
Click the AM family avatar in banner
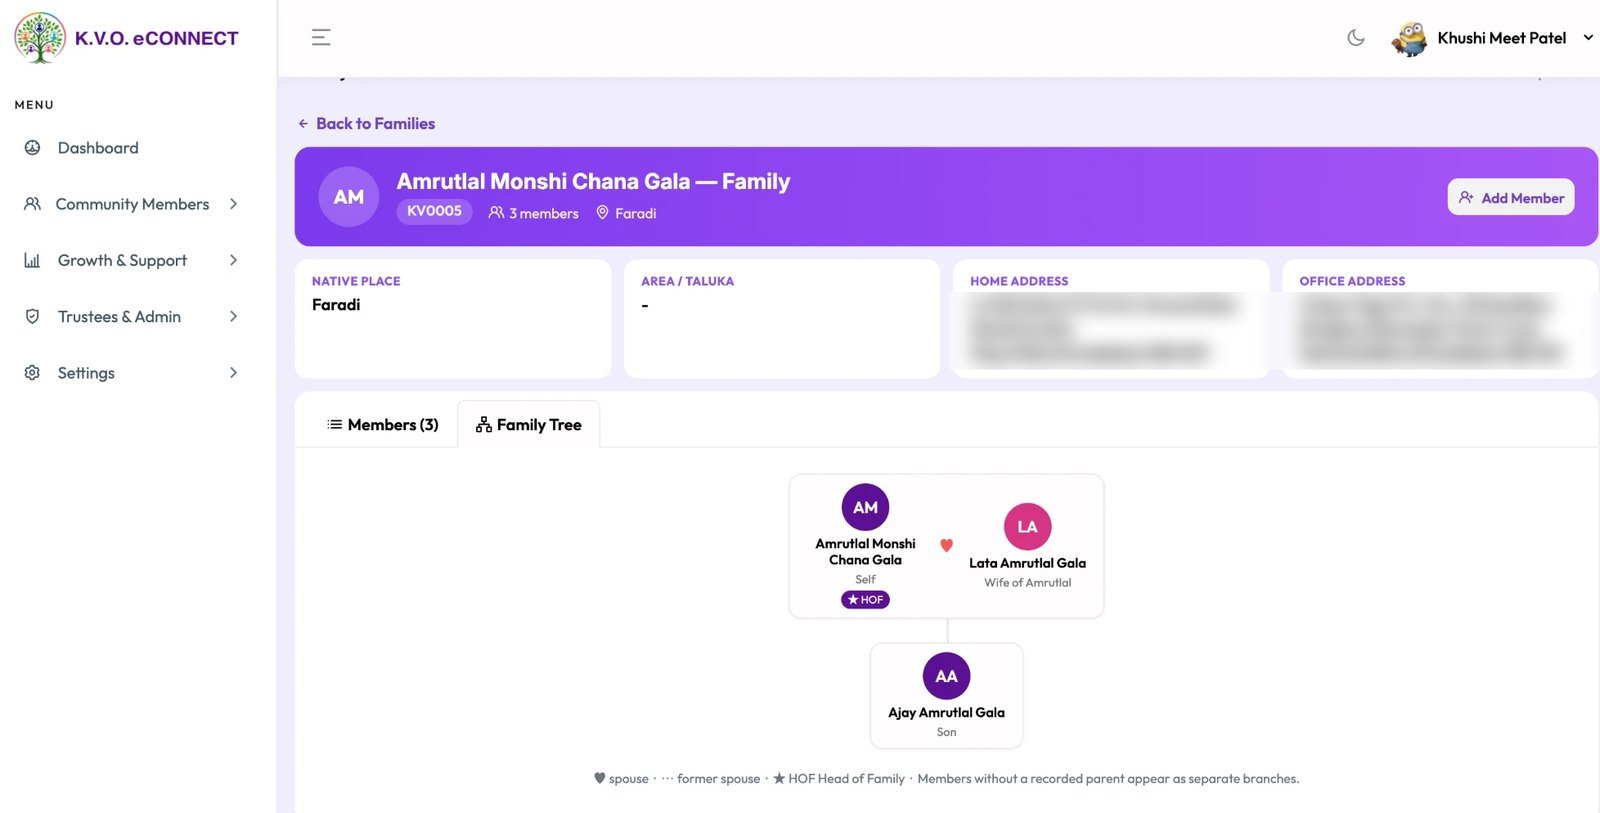point(349,197)
